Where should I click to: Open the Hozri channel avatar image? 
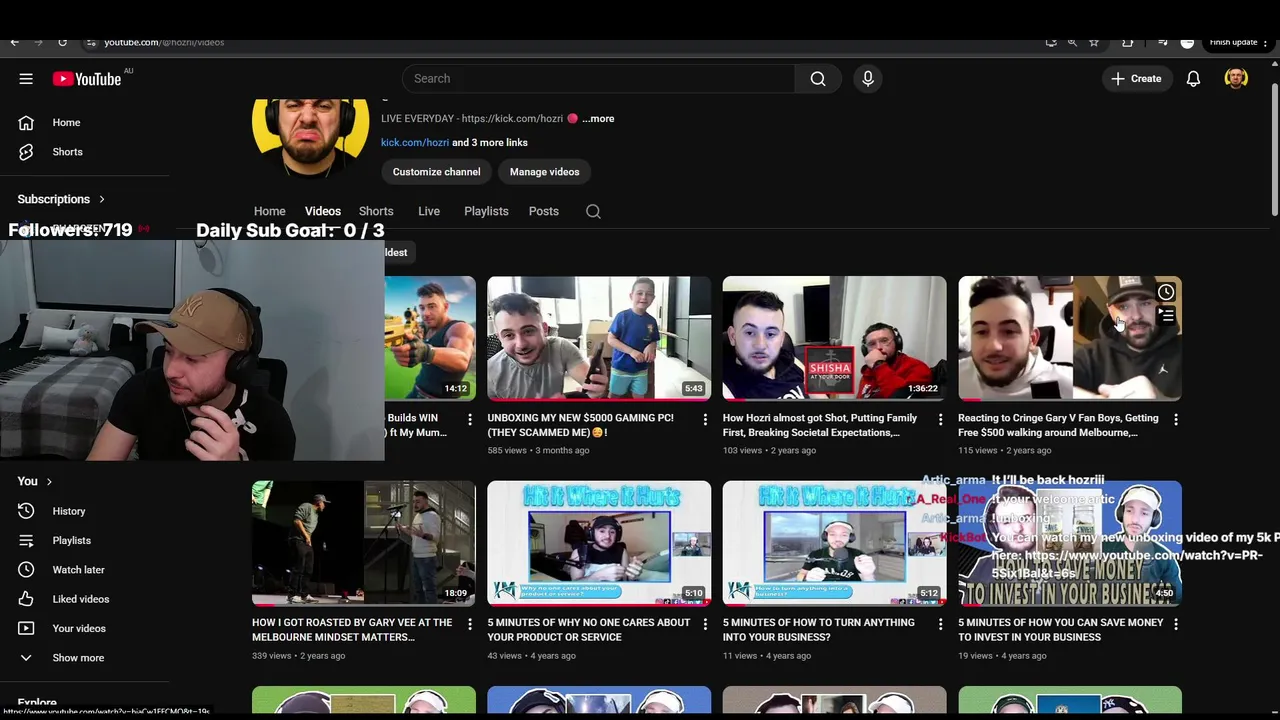[310, 138]
